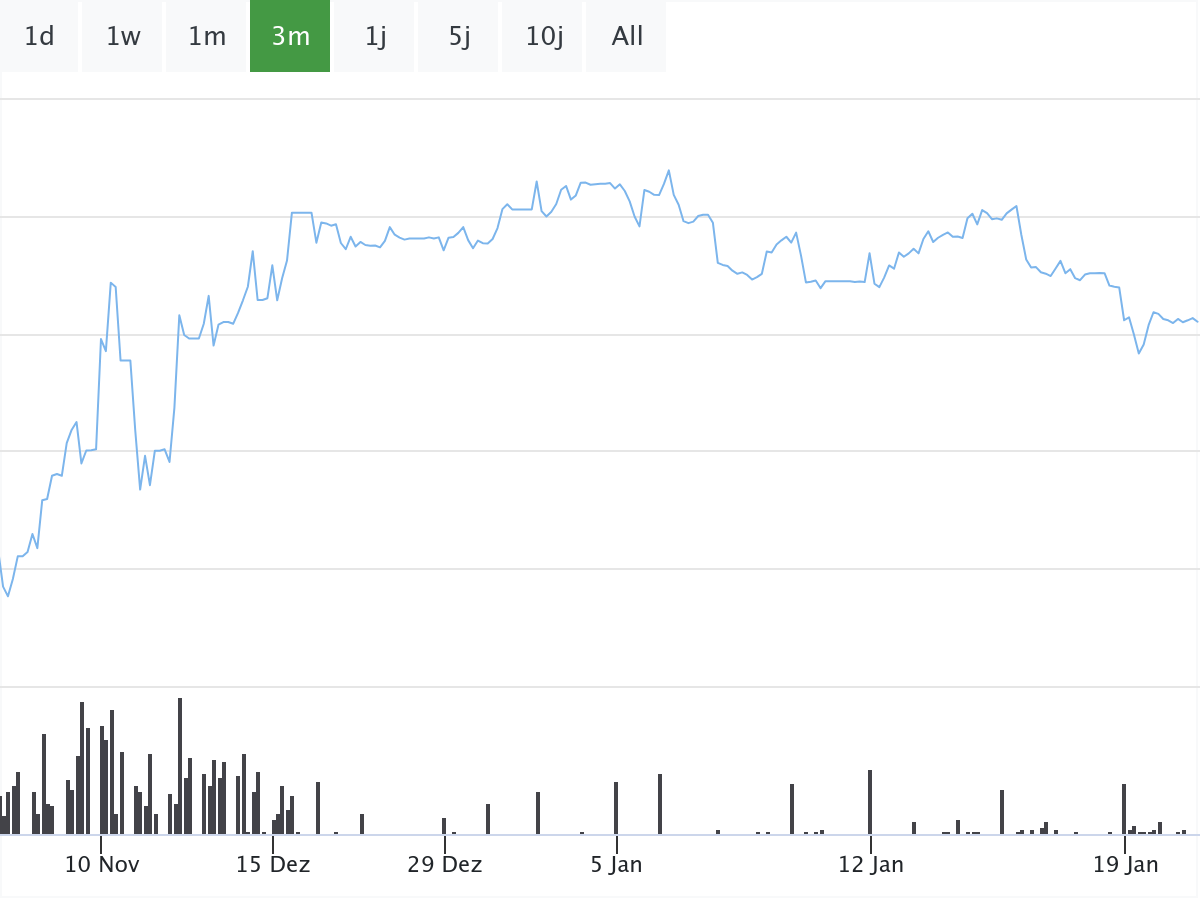Choose the 1m chart range

[207, 37]
